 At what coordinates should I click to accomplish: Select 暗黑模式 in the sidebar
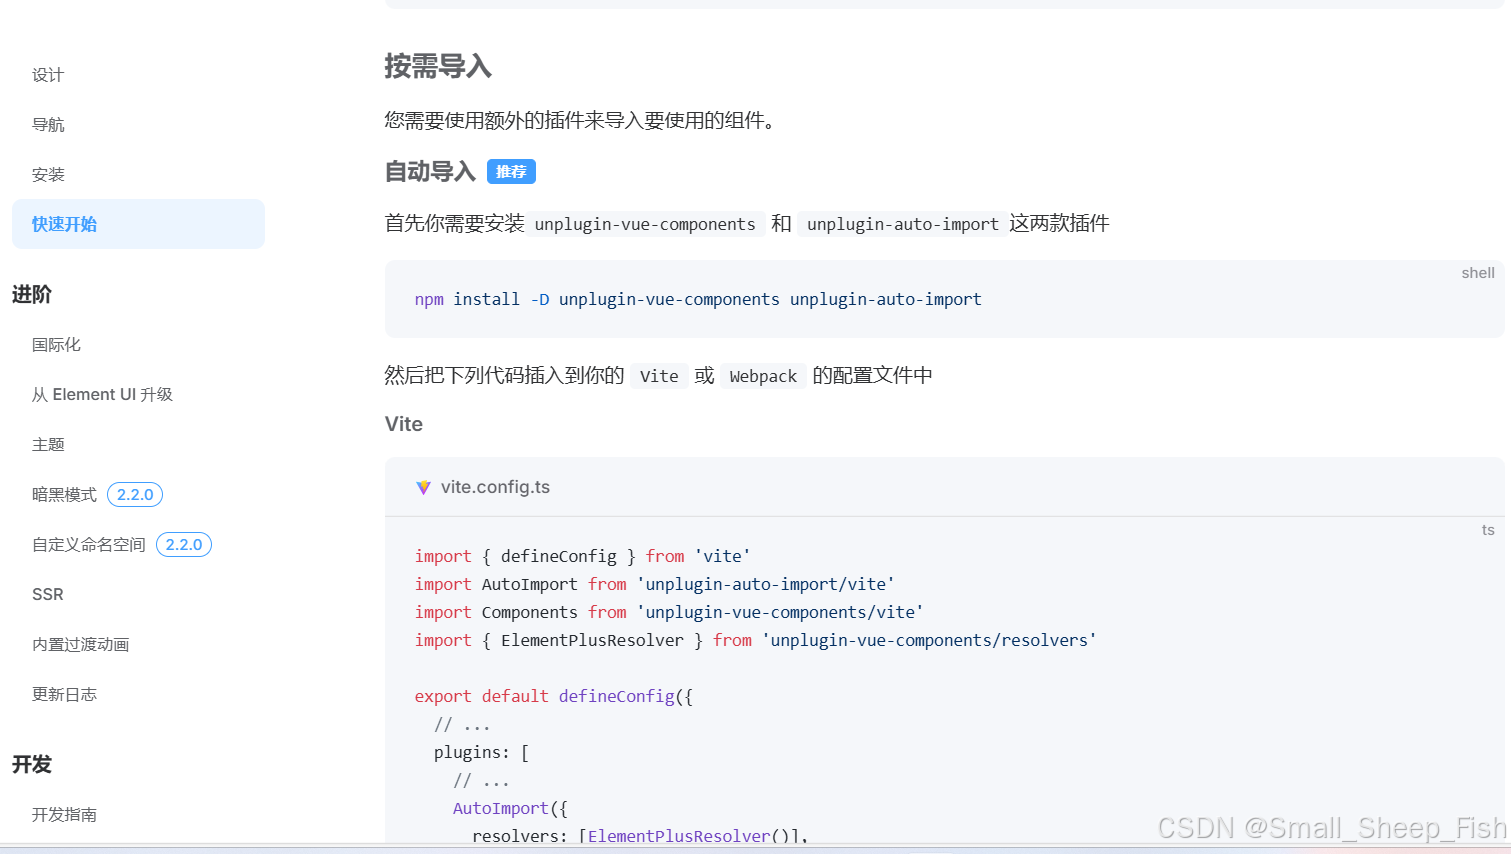click(x=64, y=494)
